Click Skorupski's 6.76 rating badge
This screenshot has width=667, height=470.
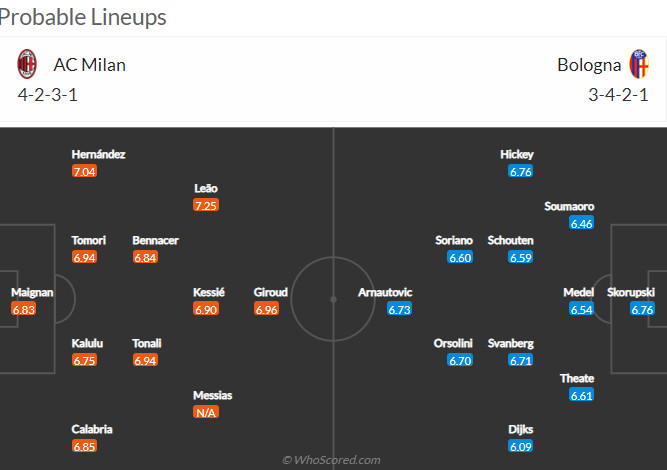(642, 309)
